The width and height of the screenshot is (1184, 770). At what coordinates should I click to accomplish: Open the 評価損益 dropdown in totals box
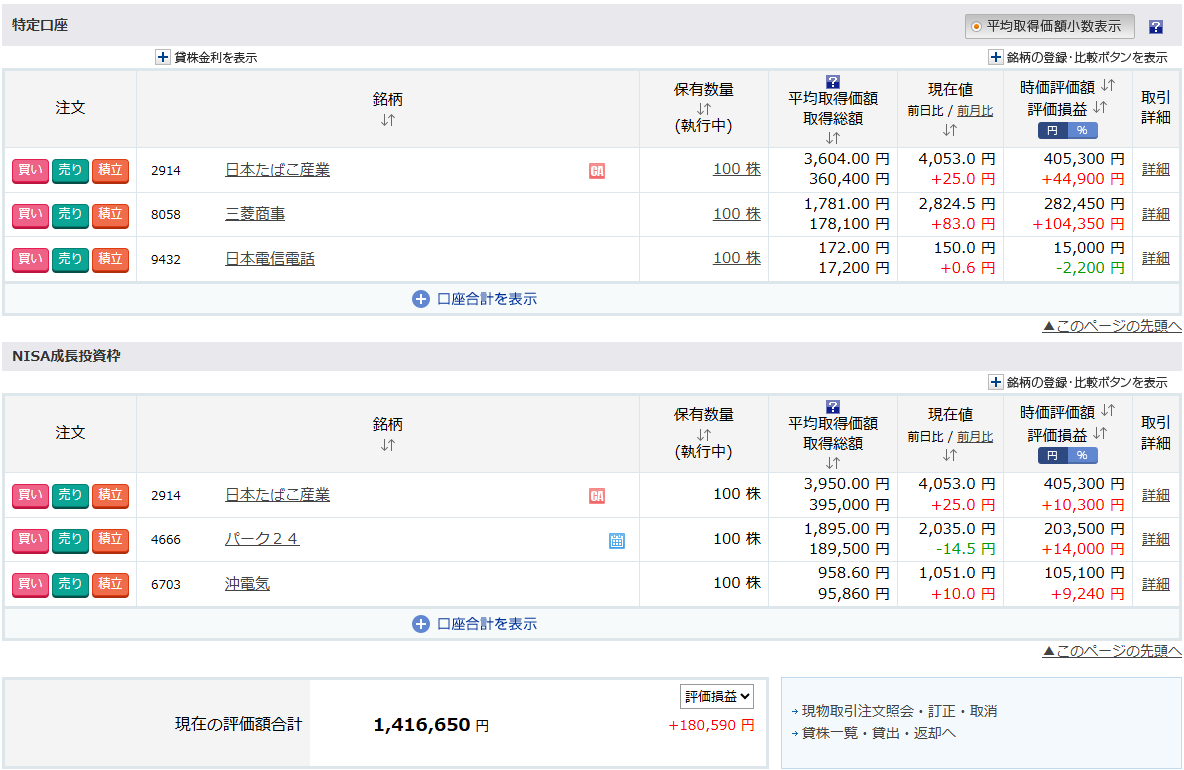coord(717,697)
